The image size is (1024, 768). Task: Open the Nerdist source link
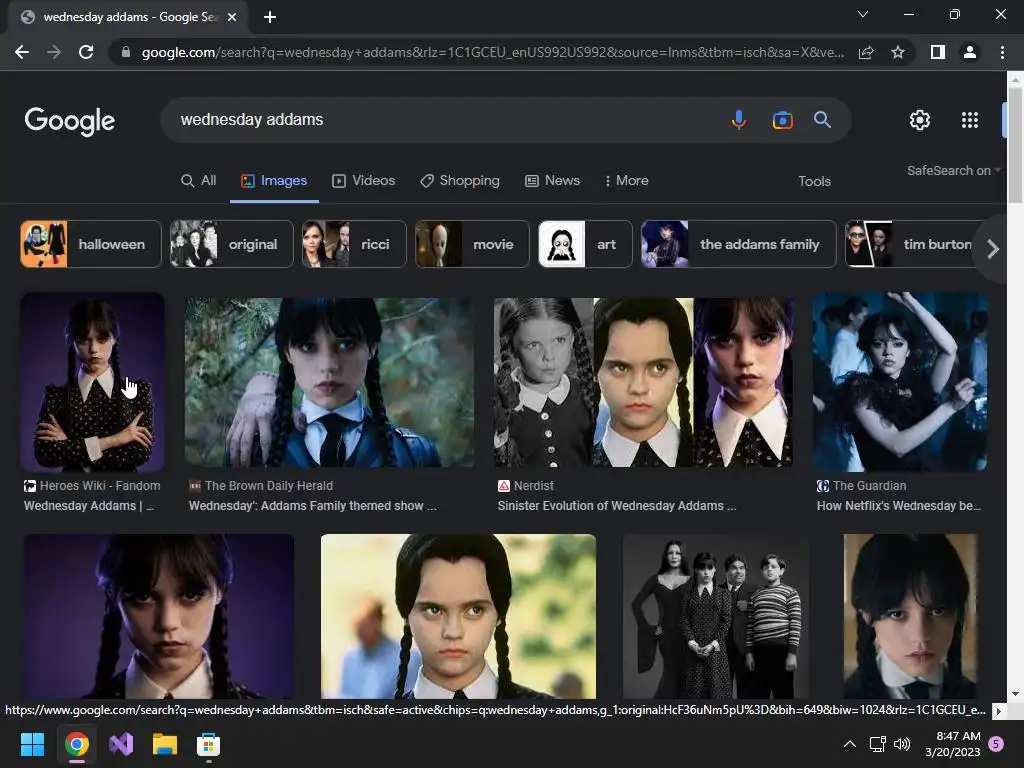tap(526, 486)
